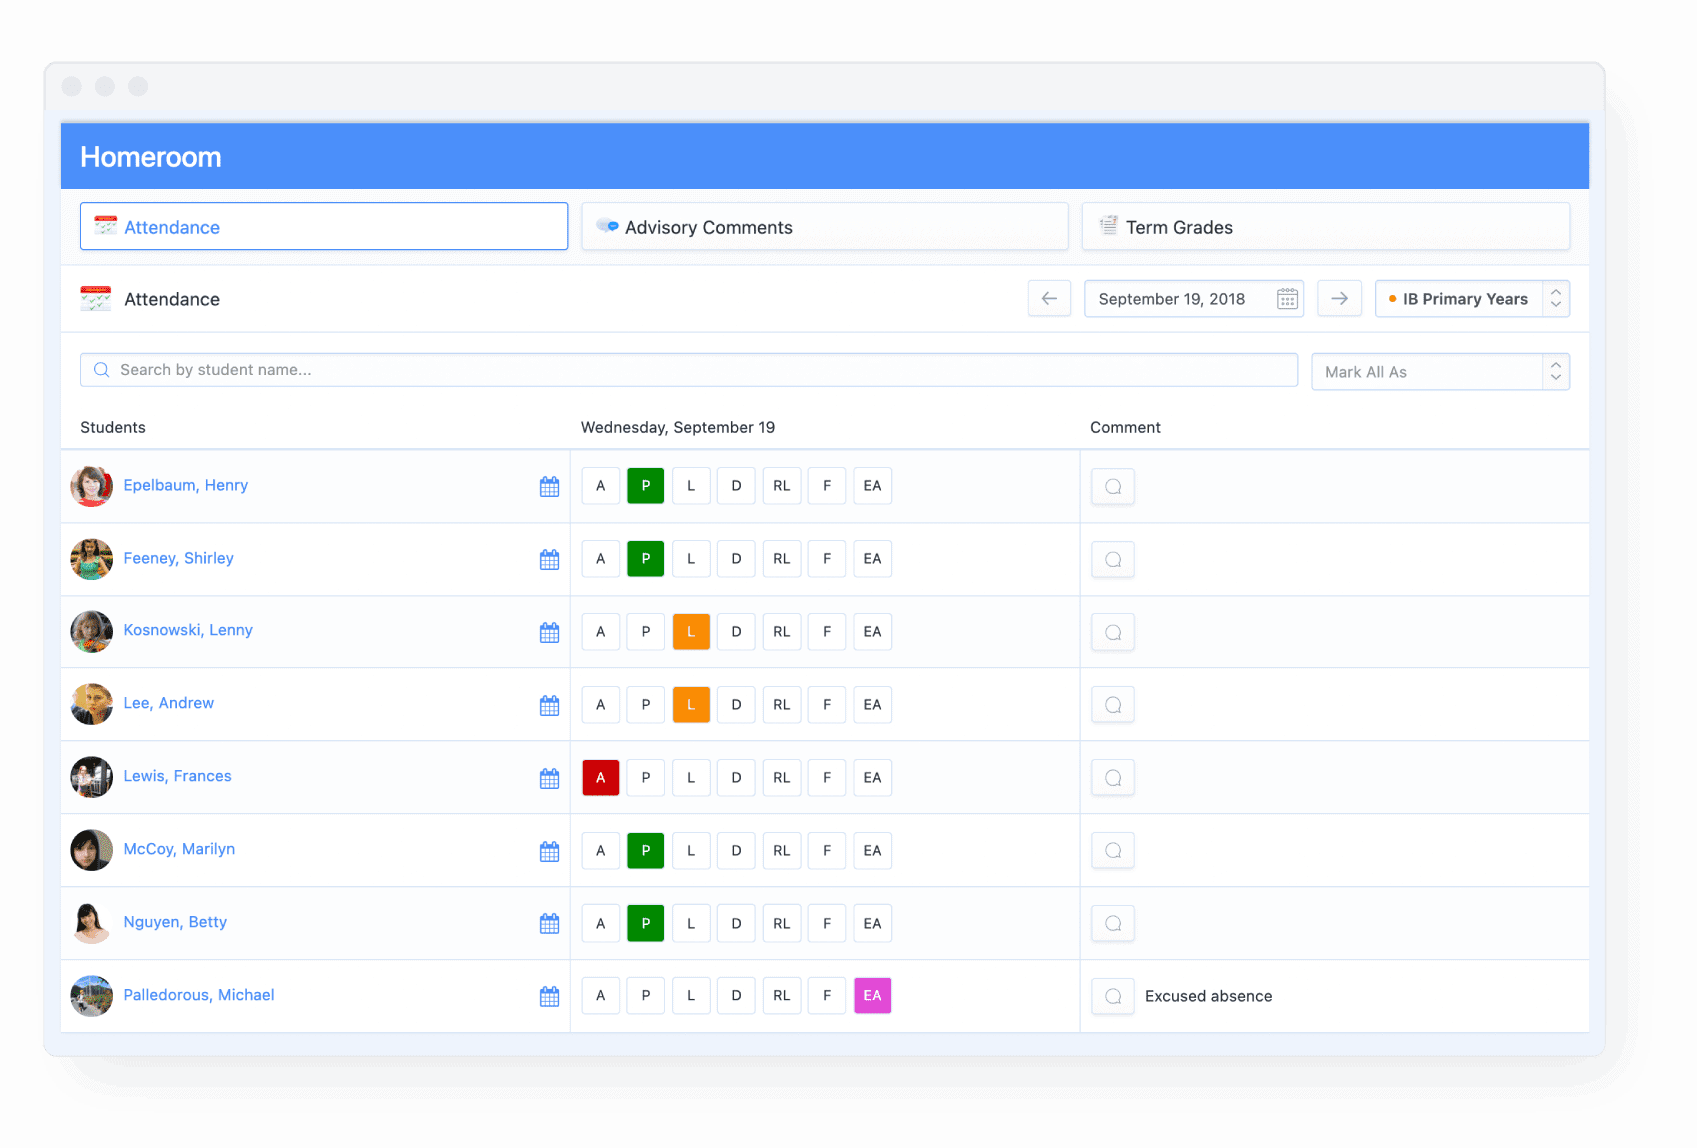Viewport: 1697px width, 1148px height.
Task: Add comment for Lewis, Frances
Action: (x=1113, y=778)
